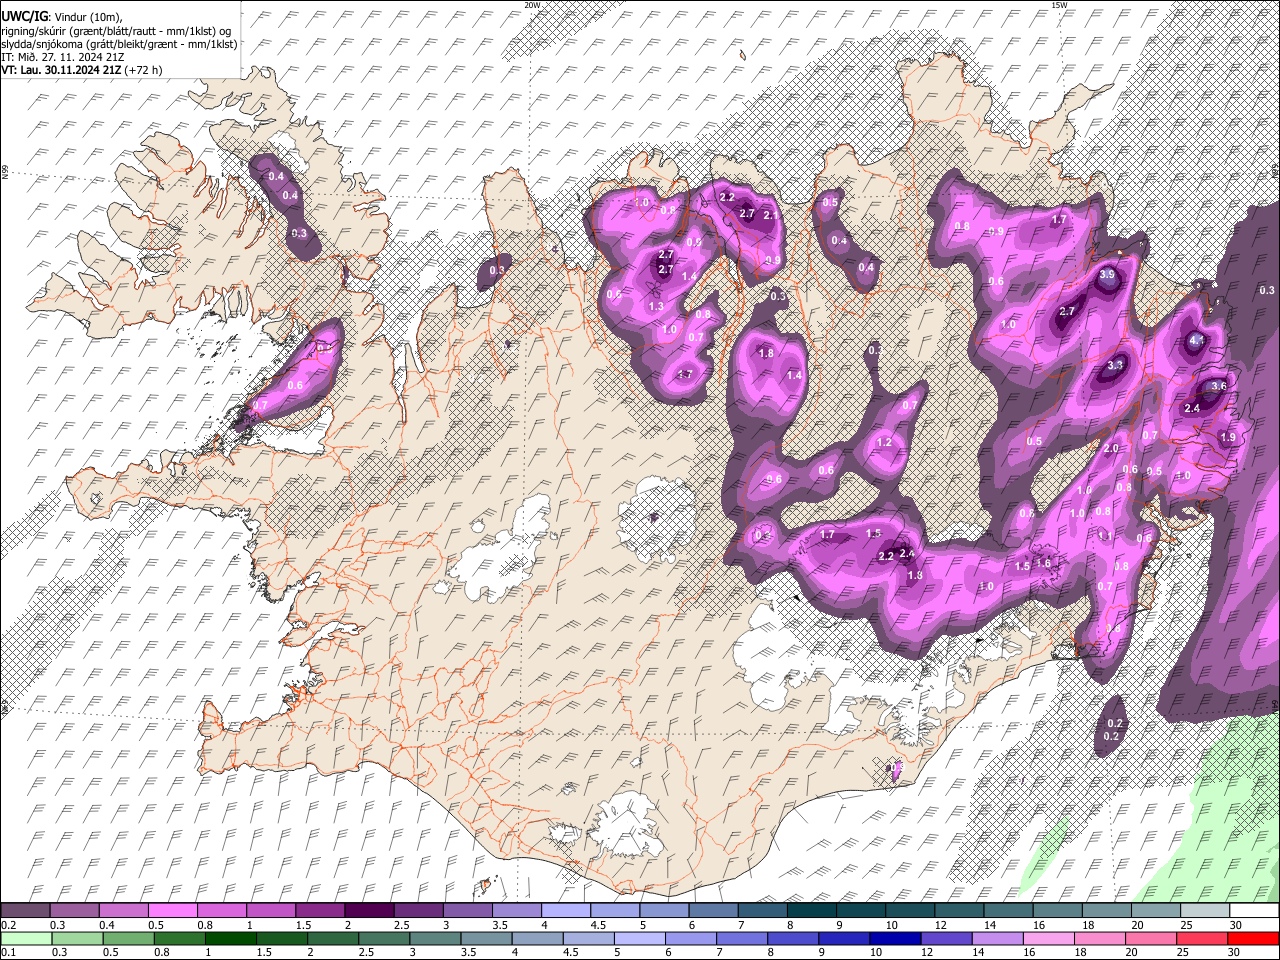Click the '30' label in the lower legend row

tap(1236, 953)
